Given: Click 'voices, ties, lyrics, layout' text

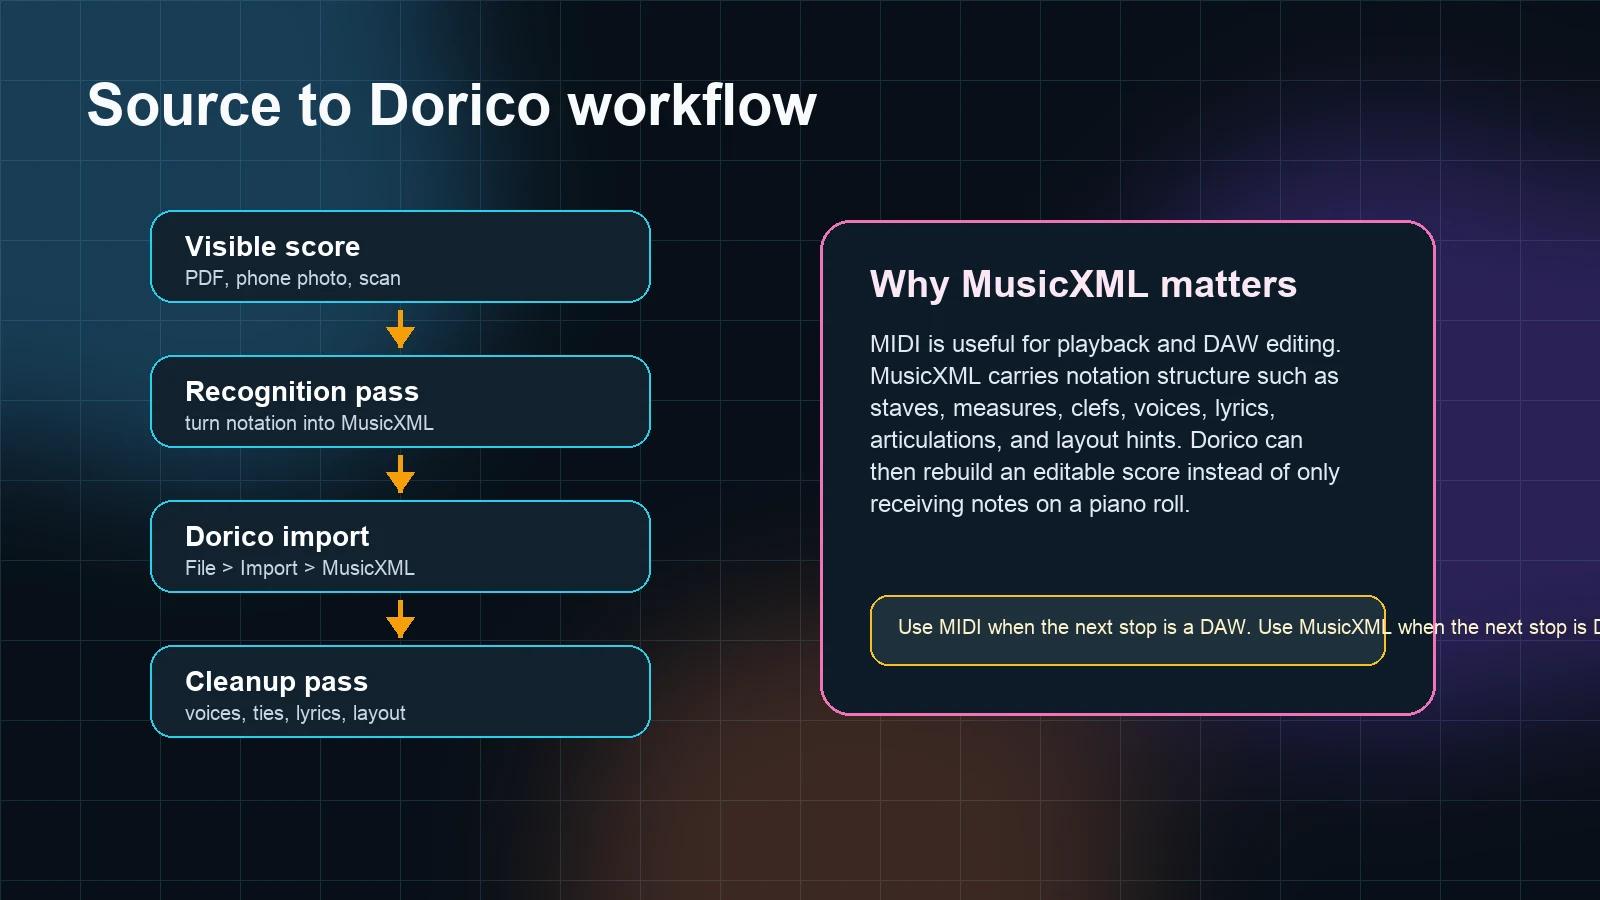Looking at the screenshot, I should [x=295, y=713].
